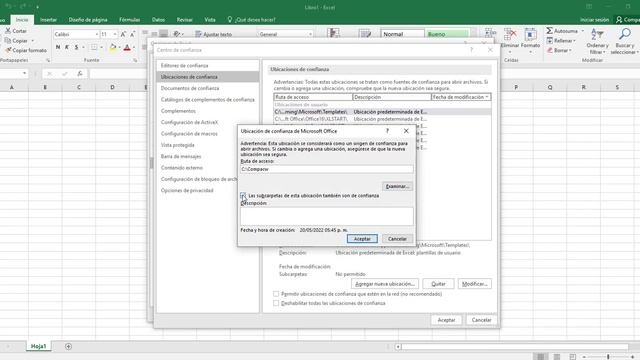Image resolution: width=640 pixels, height=360 pixels.
Task: Click the Cortar scissors icon
Action: 8,31
